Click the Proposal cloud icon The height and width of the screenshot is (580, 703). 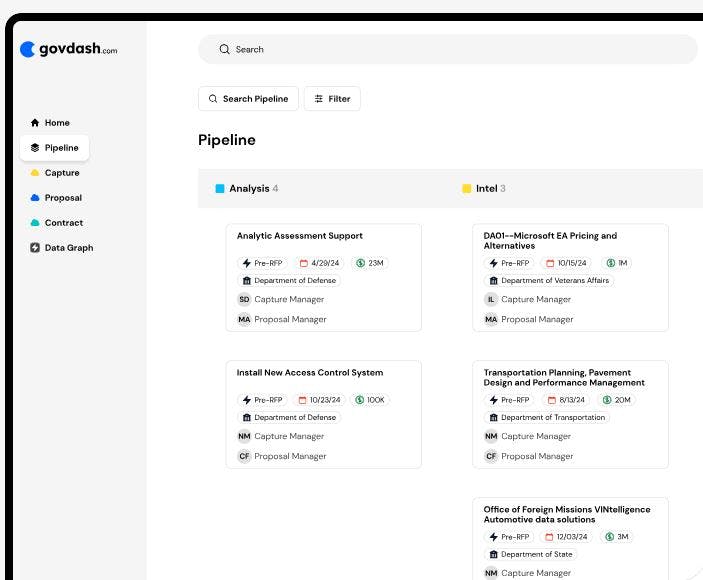coord(35,198)
